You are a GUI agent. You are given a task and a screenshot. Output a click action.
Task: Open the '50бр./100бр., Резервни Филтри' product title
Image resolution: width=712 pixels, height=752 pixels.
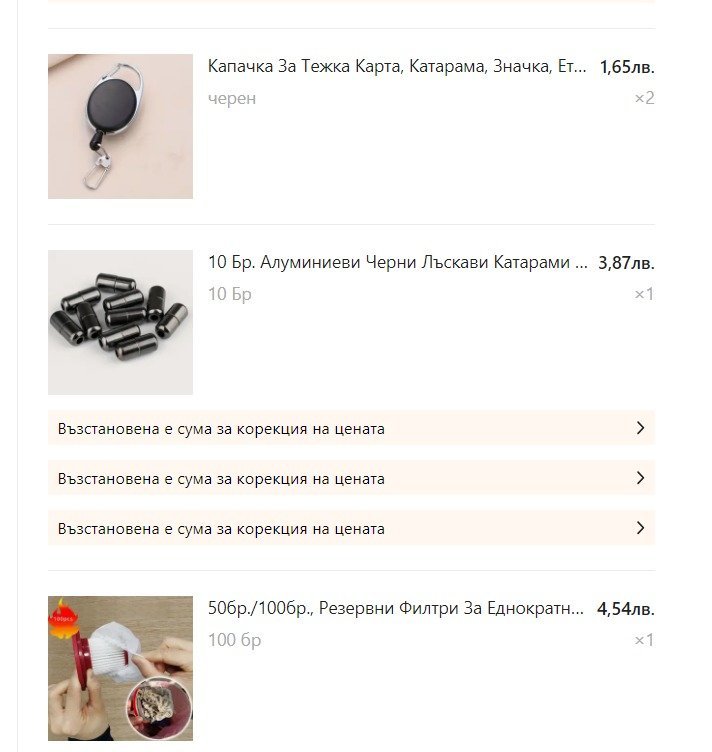coord(396,608)
